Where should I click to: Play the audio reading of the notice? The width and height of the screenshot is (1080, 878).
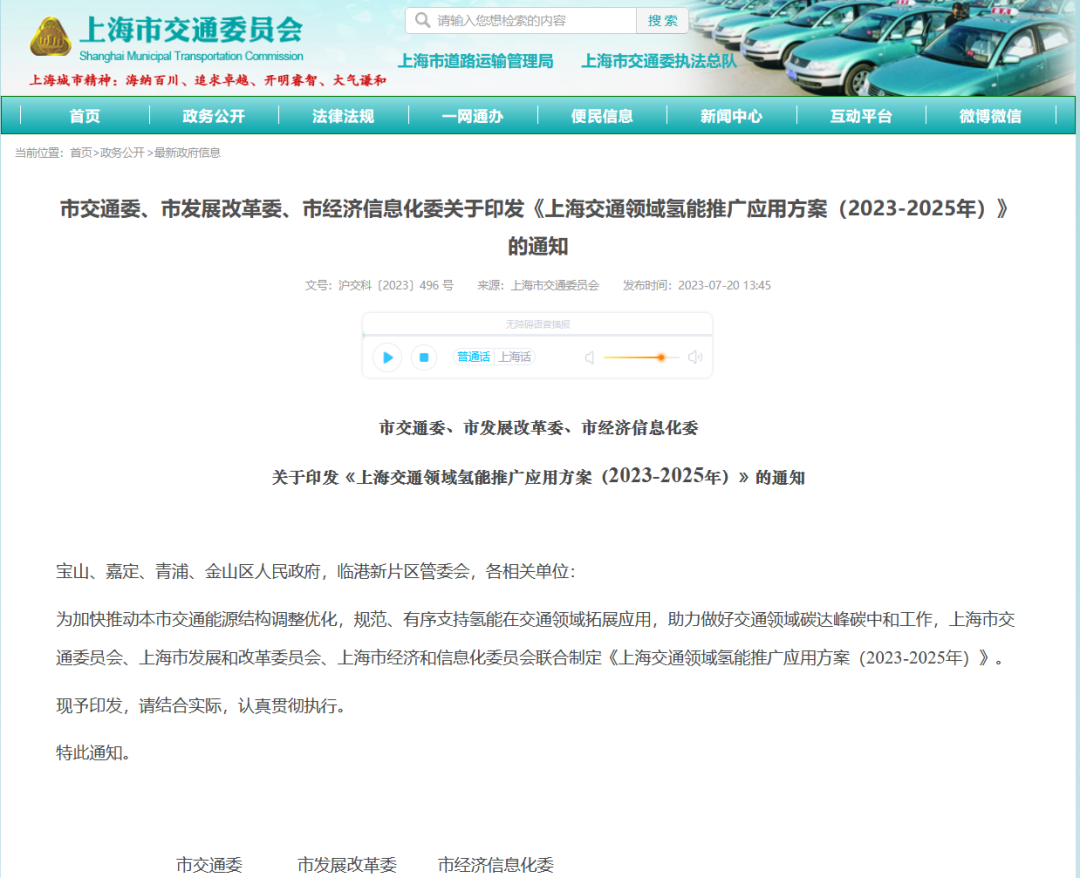[387, 357]
